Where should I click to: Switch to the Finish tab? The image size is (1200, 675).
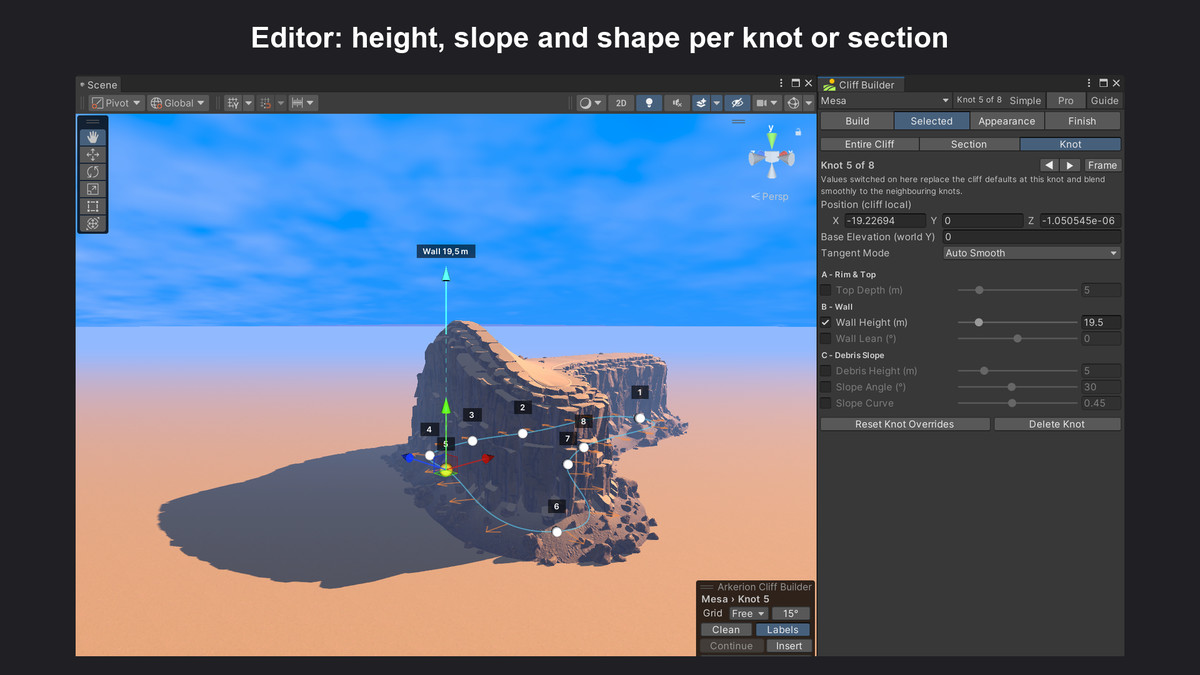point(1082,121)
